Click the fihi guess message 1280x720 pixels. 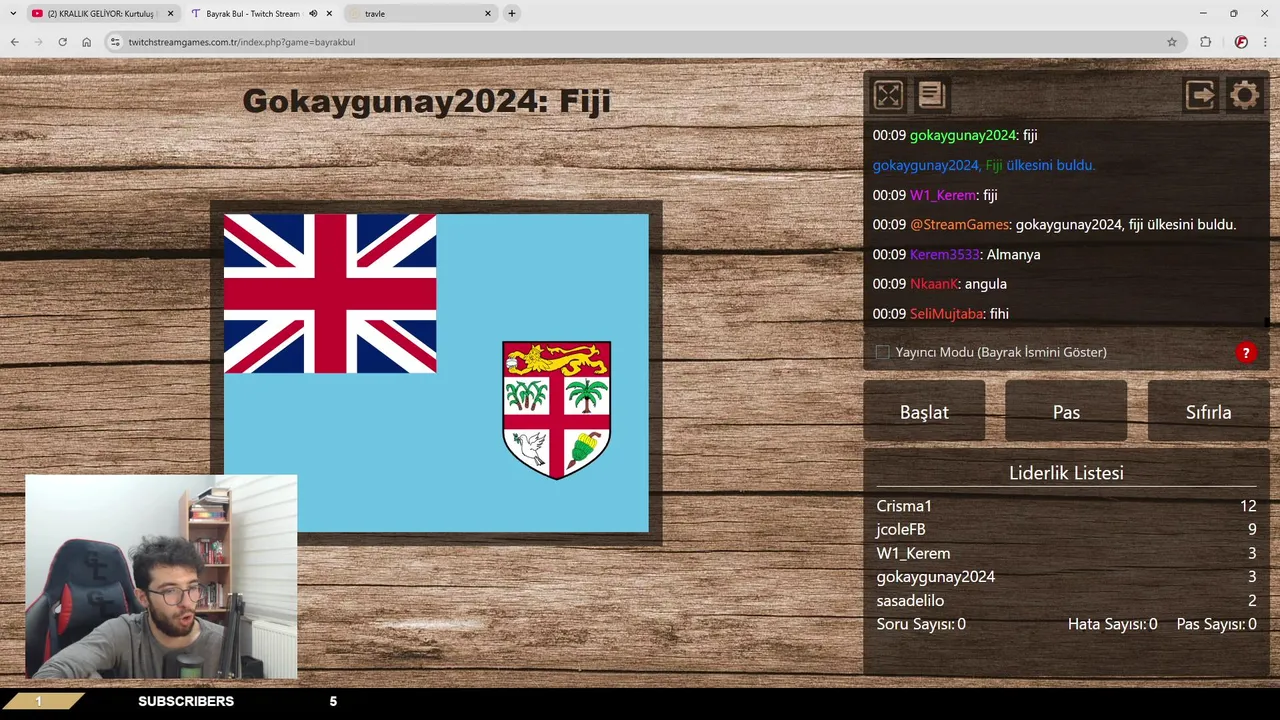tap(999, 314)
